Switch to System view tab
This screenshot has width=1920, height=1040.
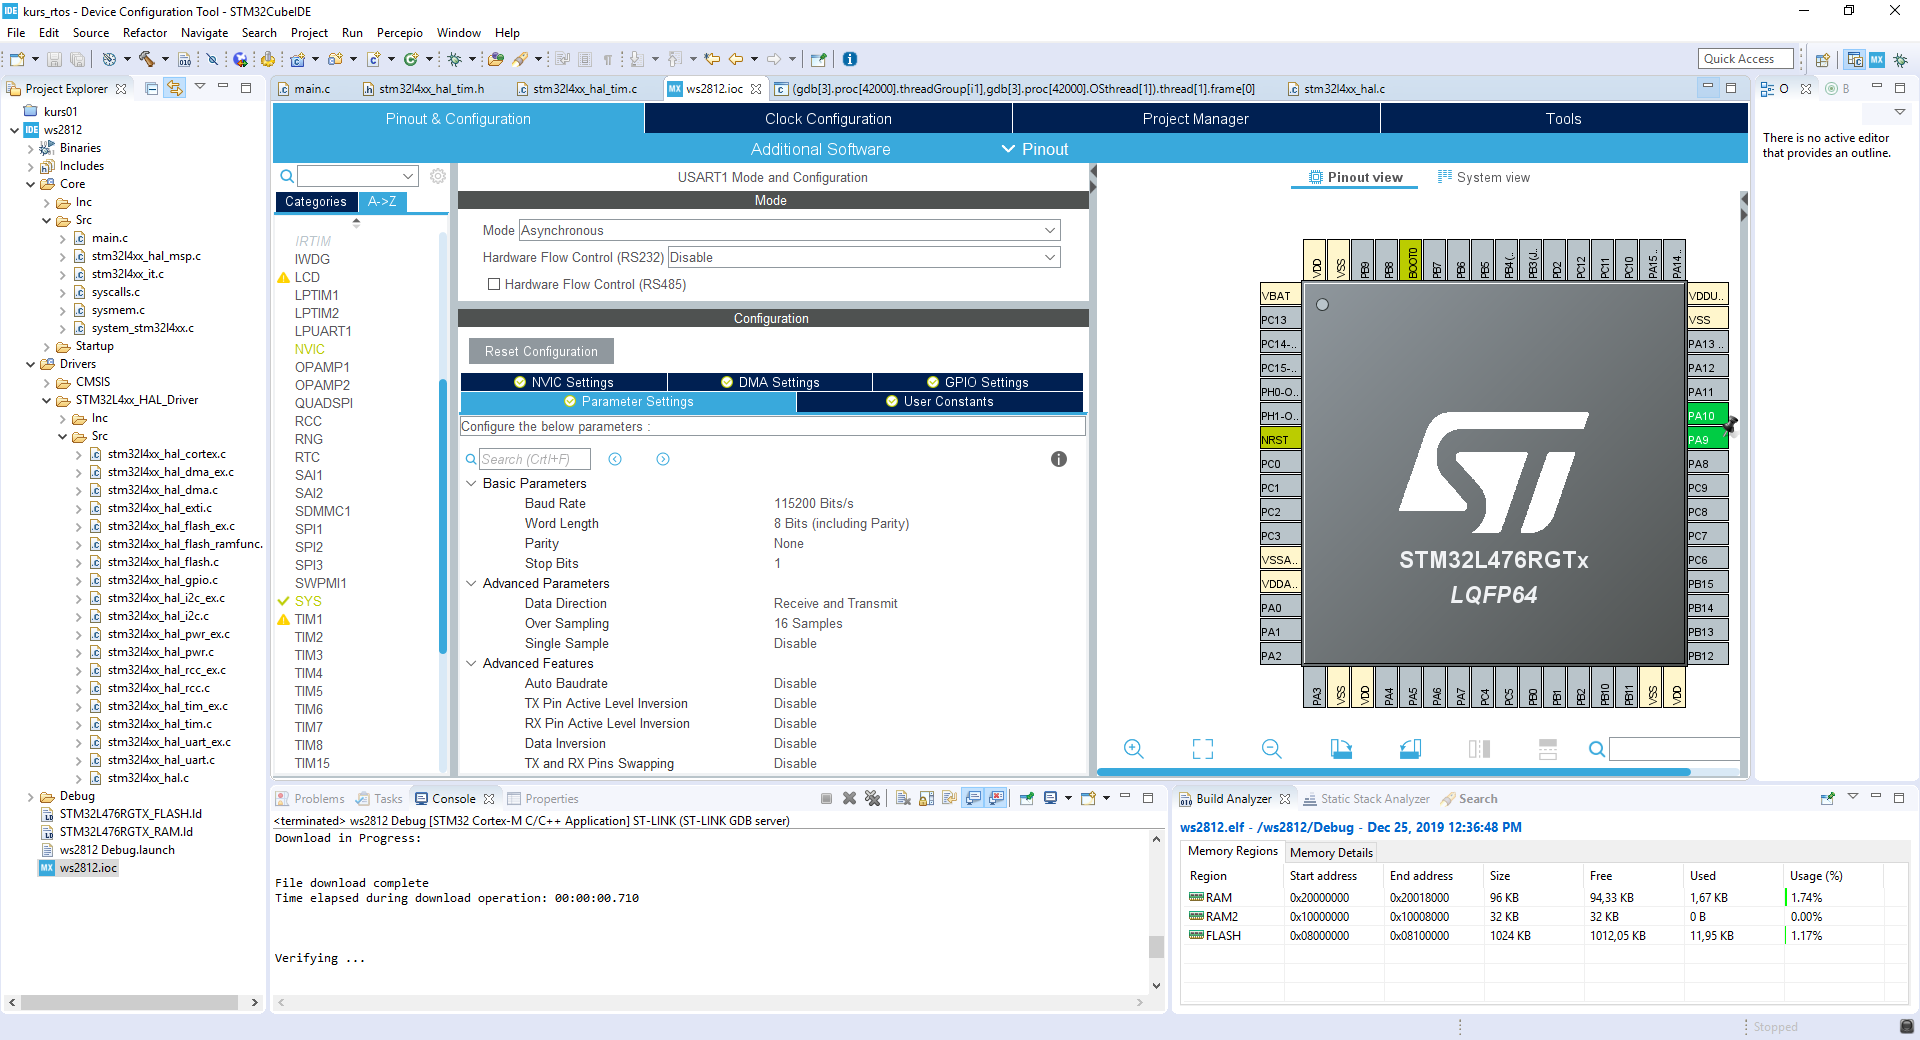(x=1483, y=177)
